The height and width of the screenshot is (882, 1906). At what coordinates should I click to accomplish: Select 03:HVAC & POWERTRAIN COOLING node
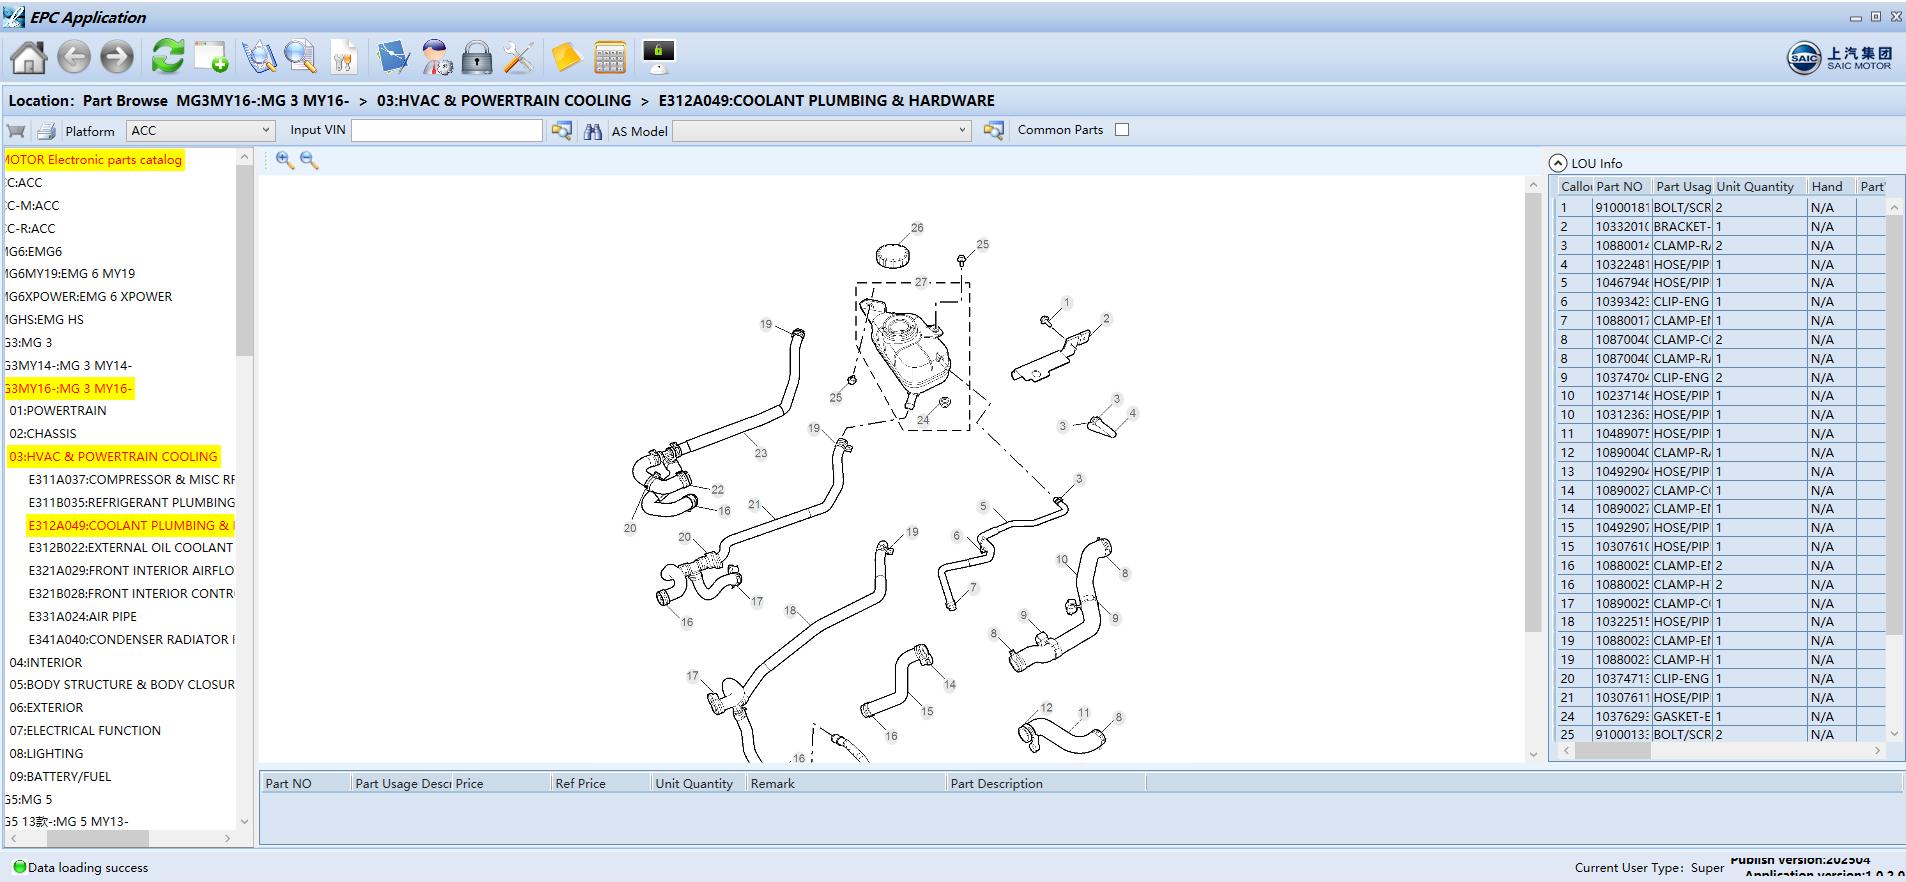[x=113, y=456]
